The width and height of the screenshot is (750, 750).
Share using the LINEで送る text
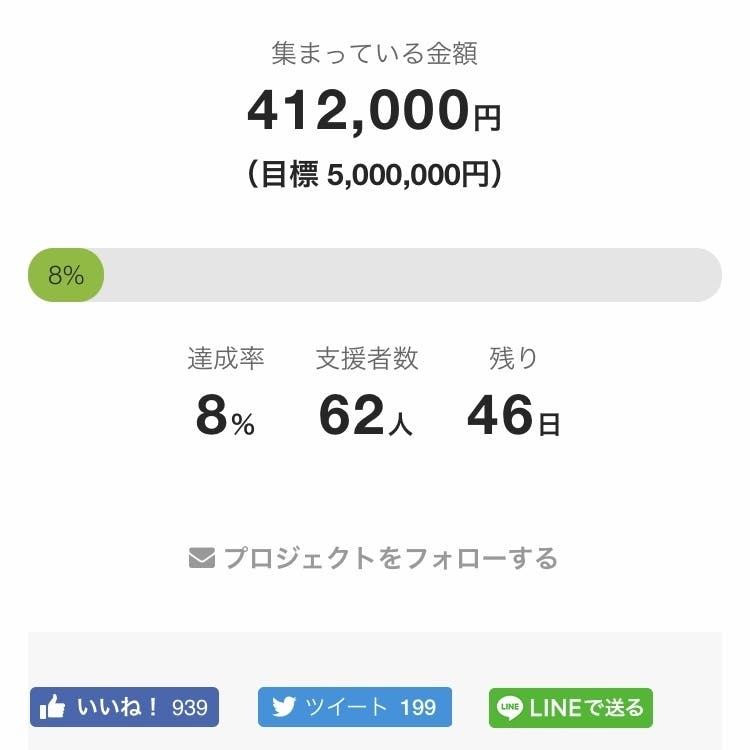[586, 708]
